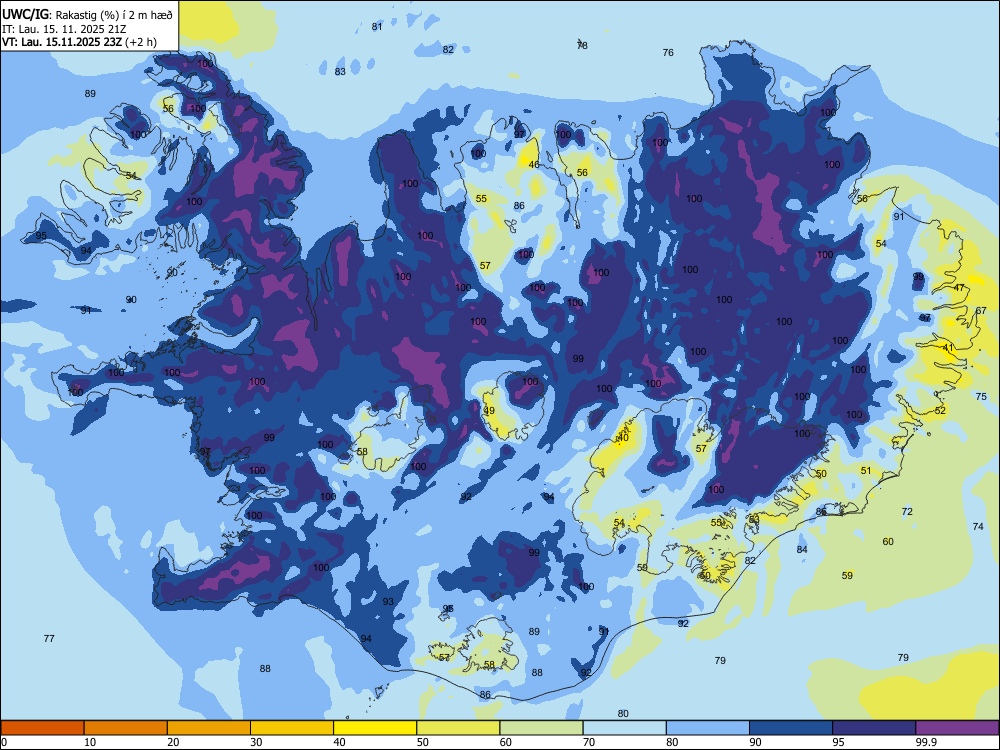Viewport: 1000px width, 750px height.
Task: Click the humidity value "72" on the map
Action: click(x=908, y=512)
